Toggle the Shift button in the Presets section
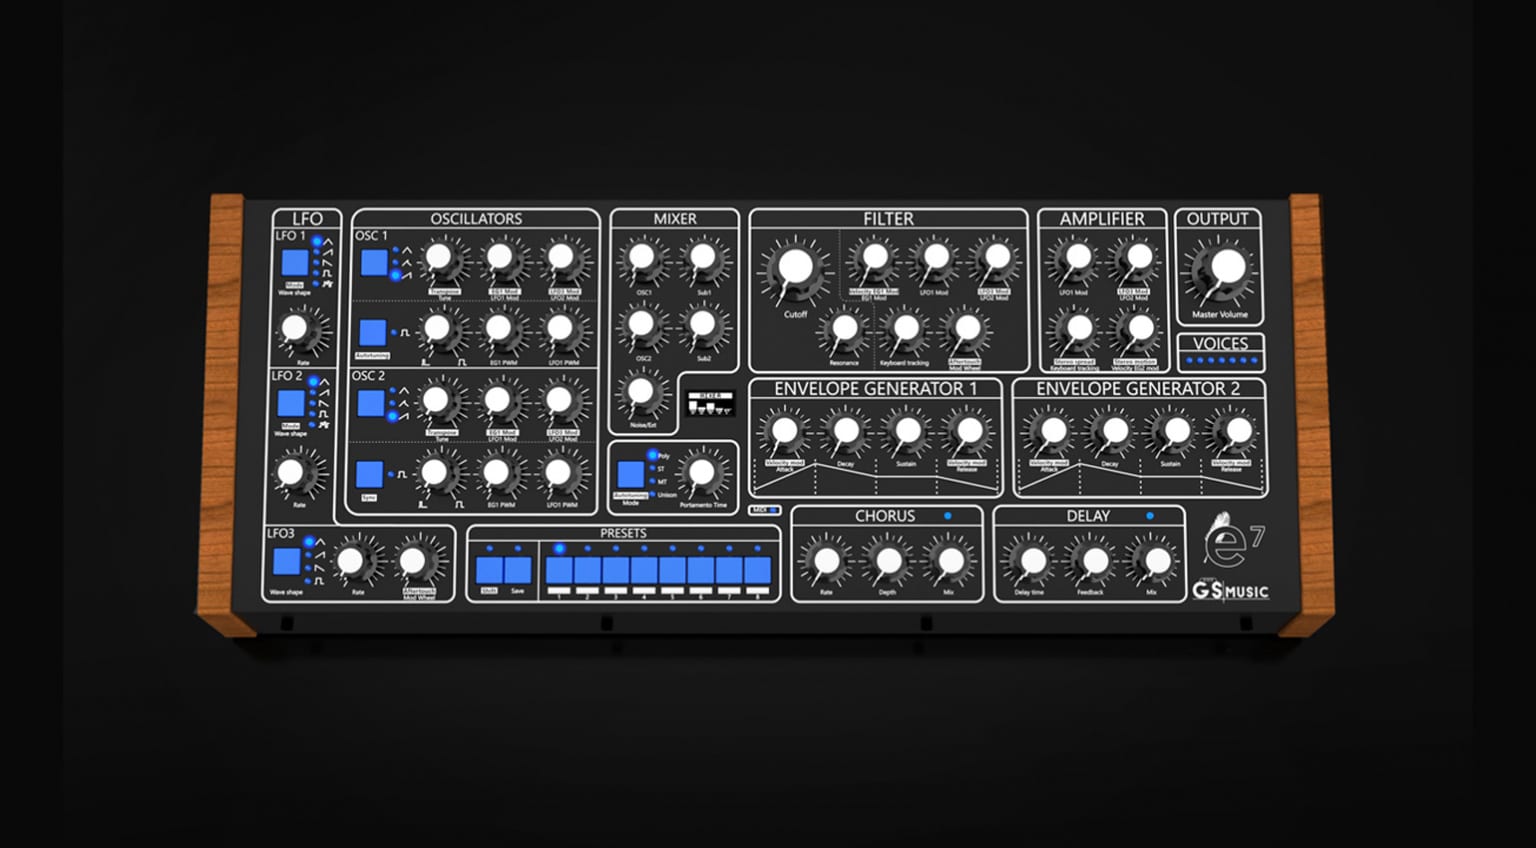 point(490,569)
